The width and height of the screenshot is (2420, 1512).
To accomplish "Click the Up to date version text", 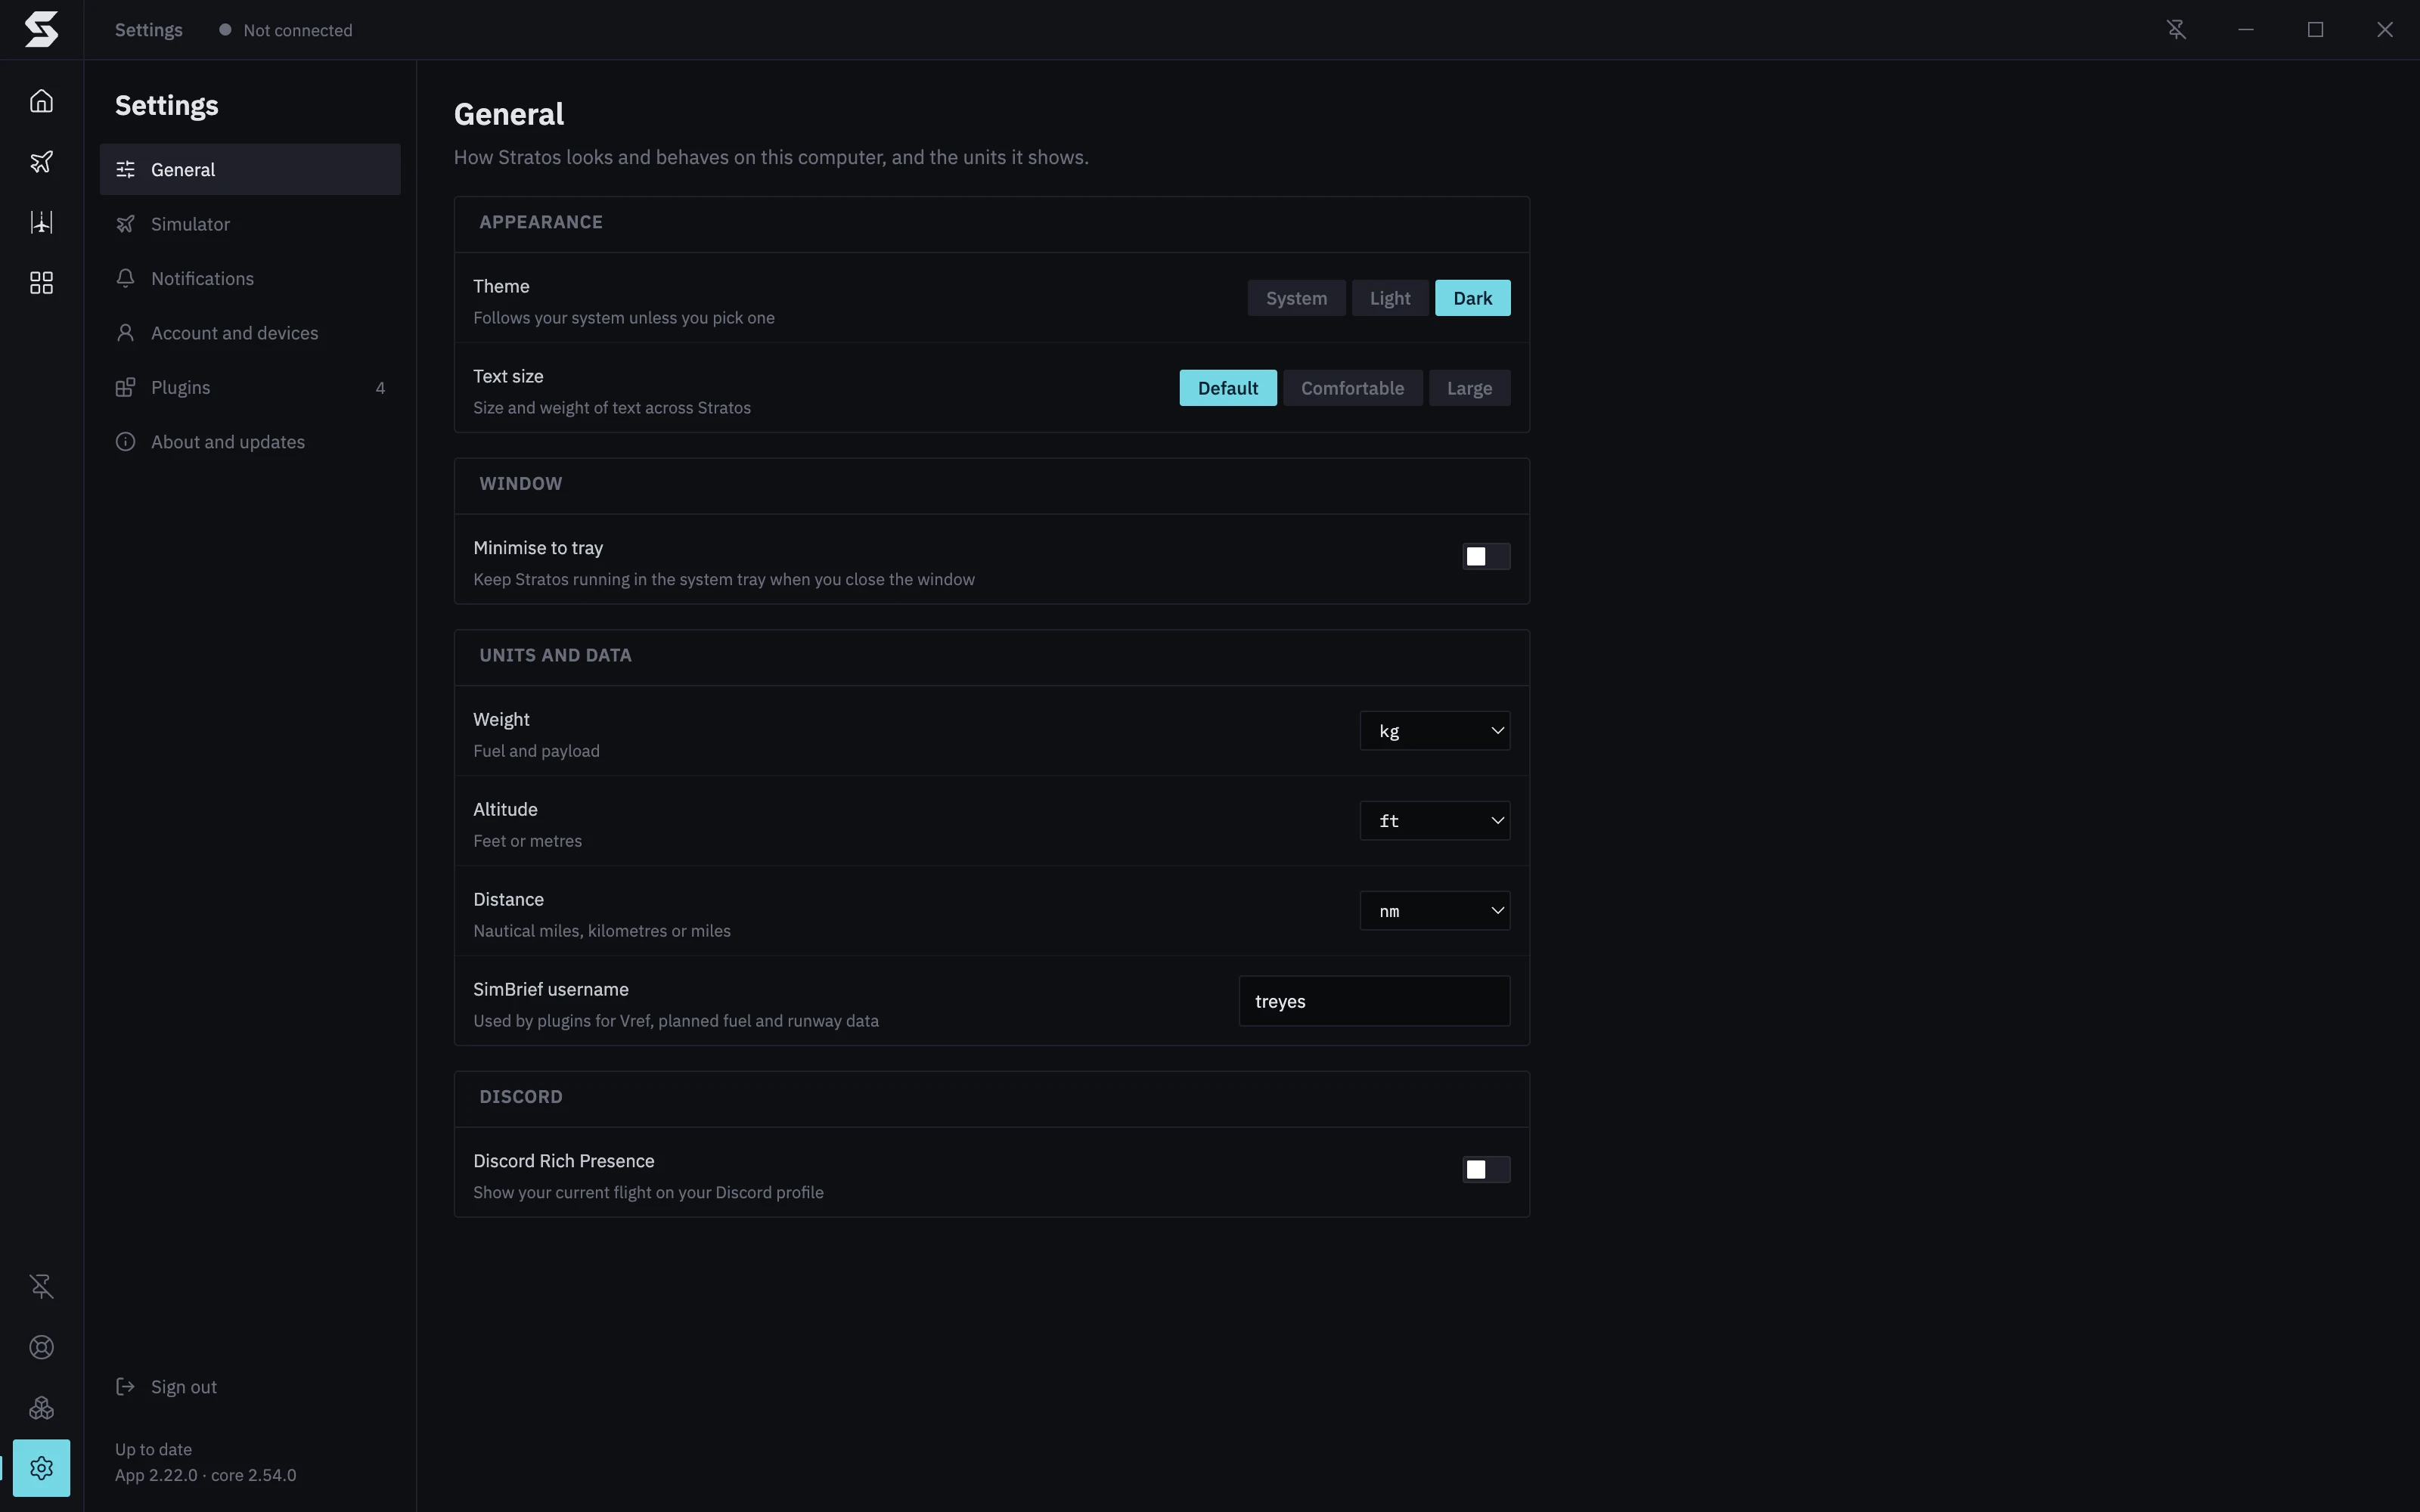I will (153, 1449).
